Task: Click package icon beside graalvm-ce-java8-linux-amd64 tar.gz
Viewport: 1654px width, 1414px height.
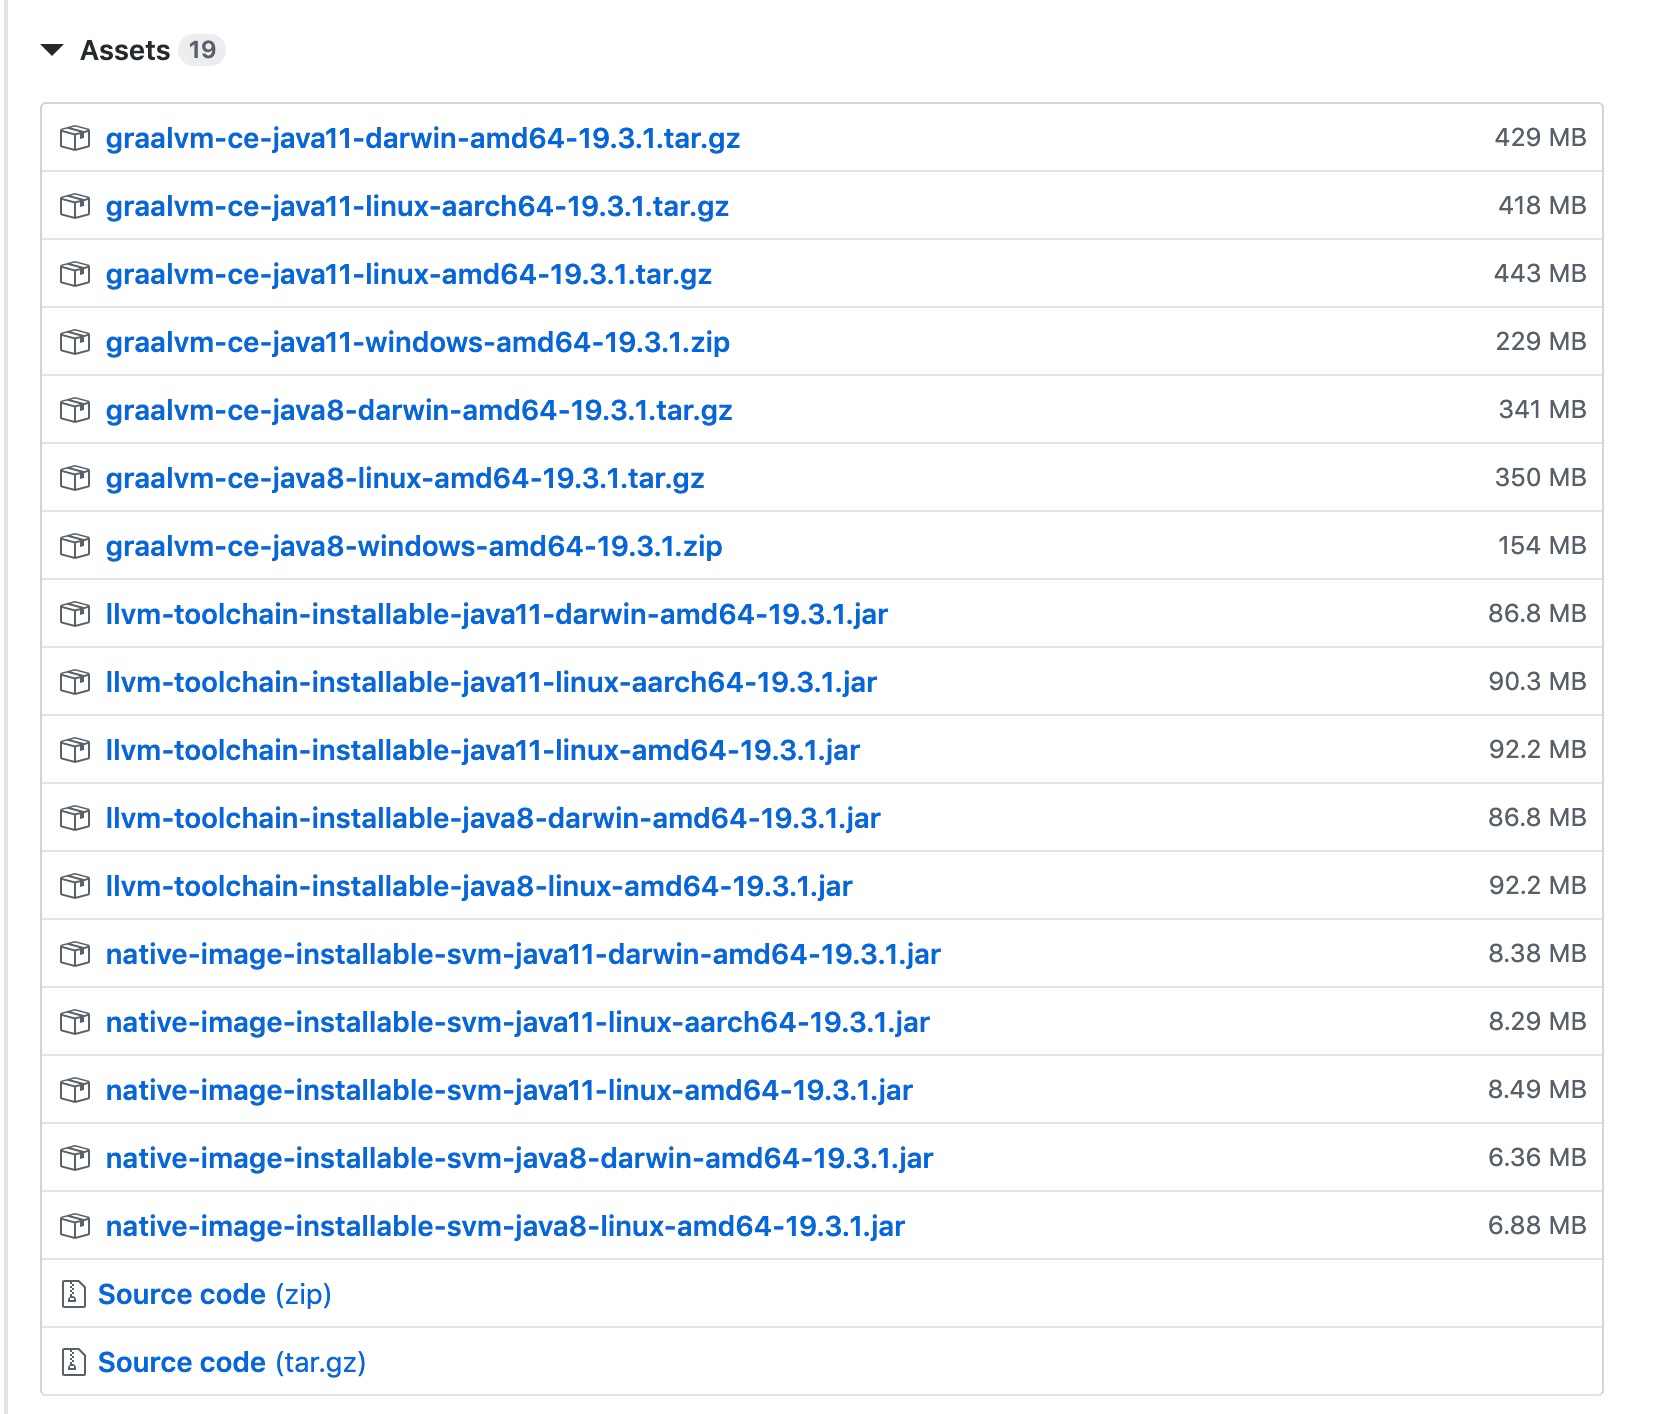Action: pos(75,478)
